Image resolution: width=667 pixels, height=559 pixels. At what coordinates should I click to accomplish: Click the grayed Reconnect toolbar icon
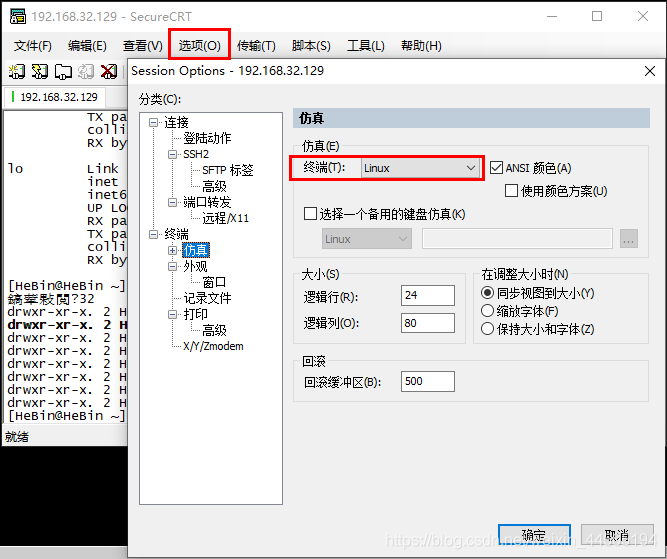pos(86,71)
